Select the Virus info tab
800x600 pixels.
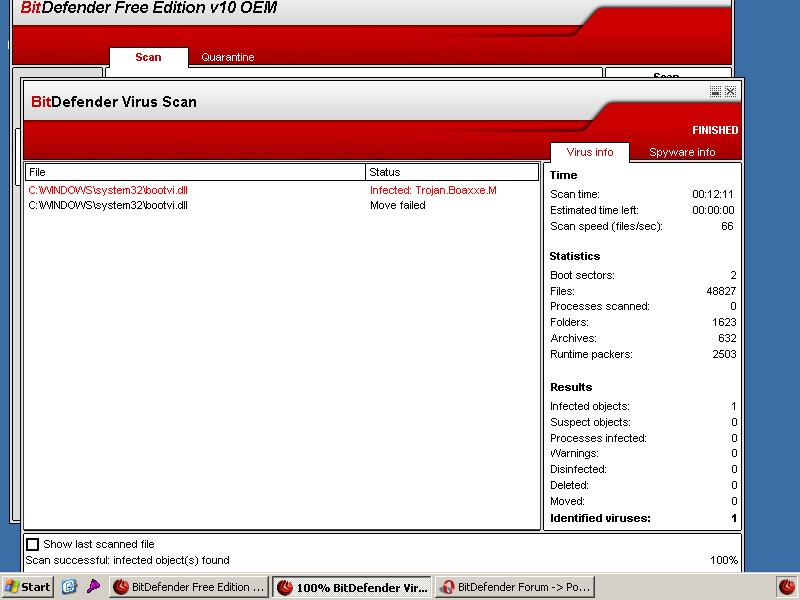[590, 152]
